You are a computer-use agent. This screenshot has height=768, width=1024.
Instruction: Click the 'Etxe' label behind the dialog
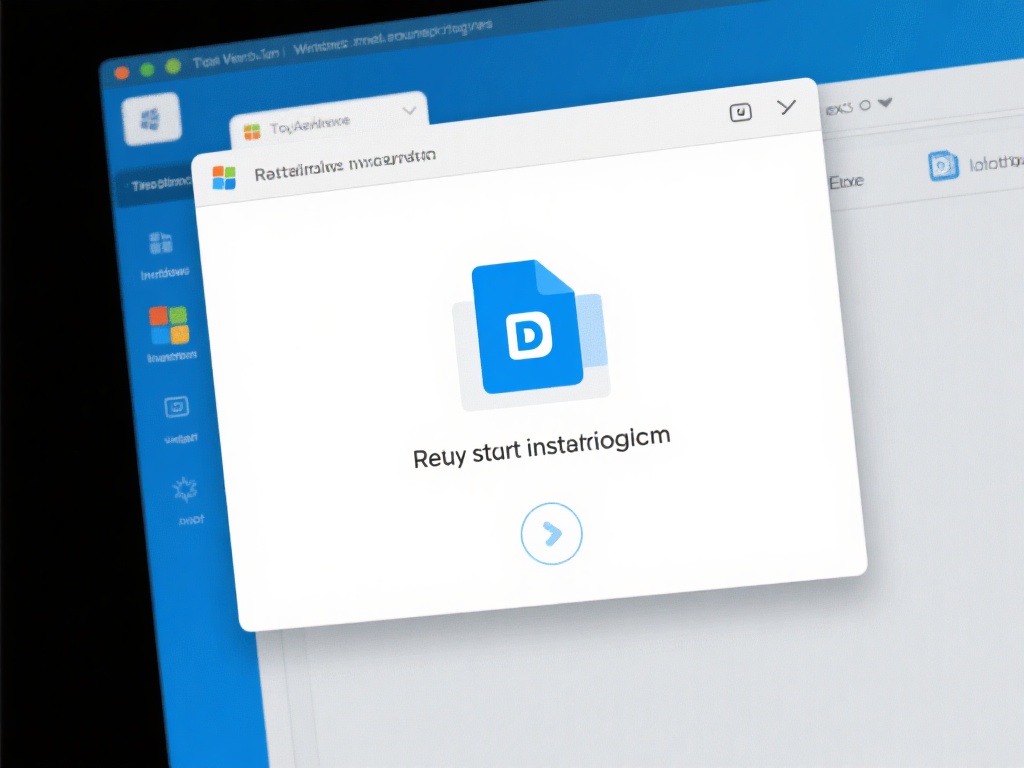(x=847, y=182)
